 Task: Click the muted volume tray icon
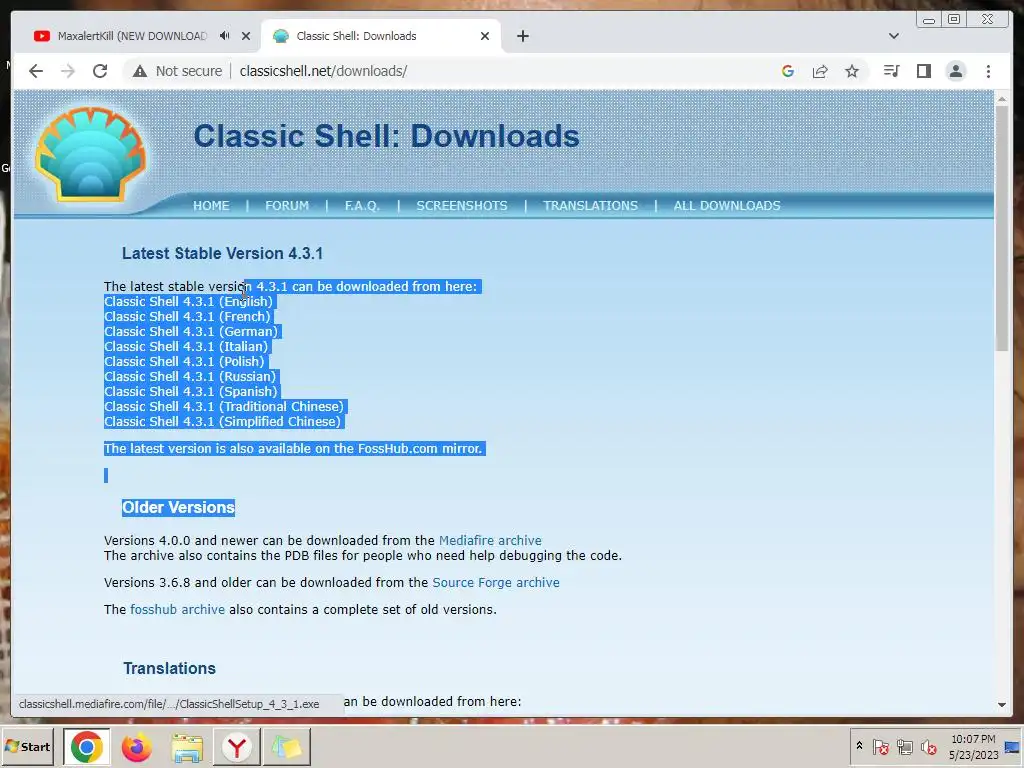(929, 746)
